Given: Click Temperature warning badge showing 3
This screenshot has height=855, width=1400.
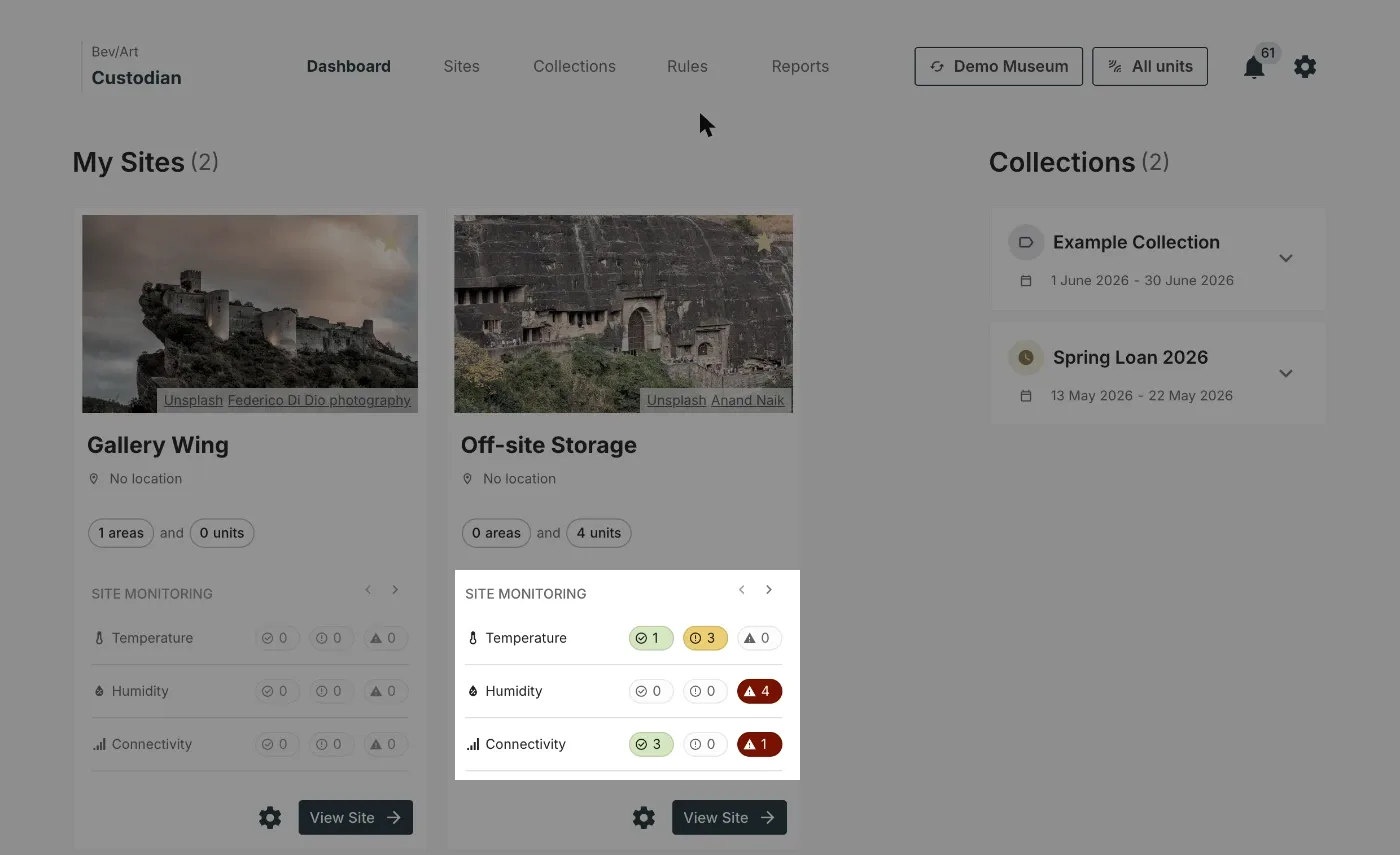Looking at the screenshot, I should click(x=705, y=638).
